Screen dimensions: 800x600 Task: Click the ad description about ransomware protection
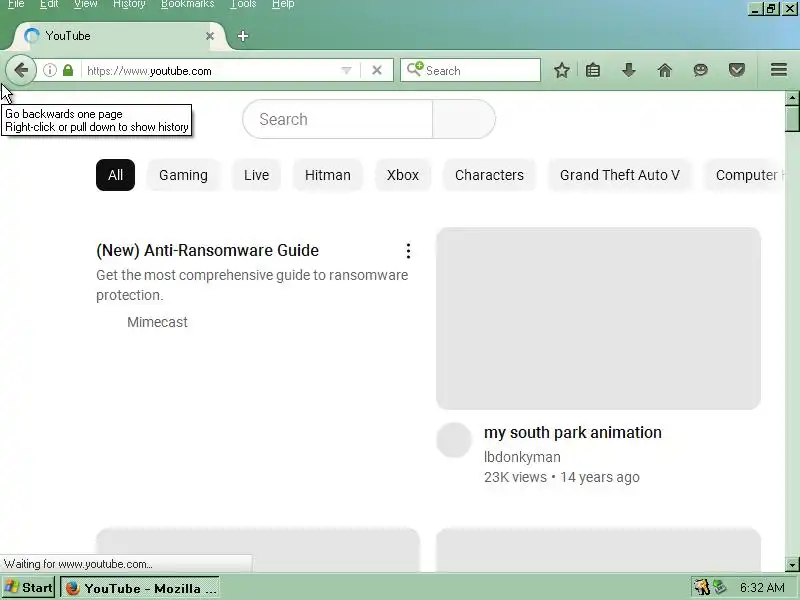pos(252,285)
